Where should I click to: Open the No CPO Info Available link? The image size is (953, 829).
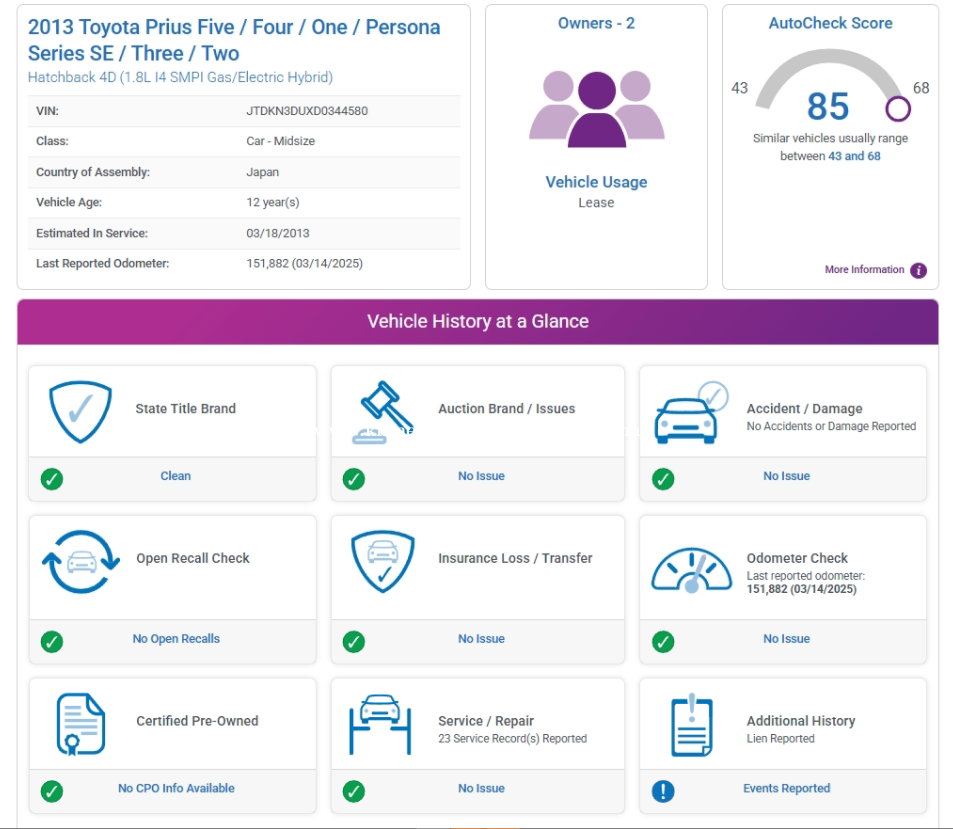tap(176, 788)
